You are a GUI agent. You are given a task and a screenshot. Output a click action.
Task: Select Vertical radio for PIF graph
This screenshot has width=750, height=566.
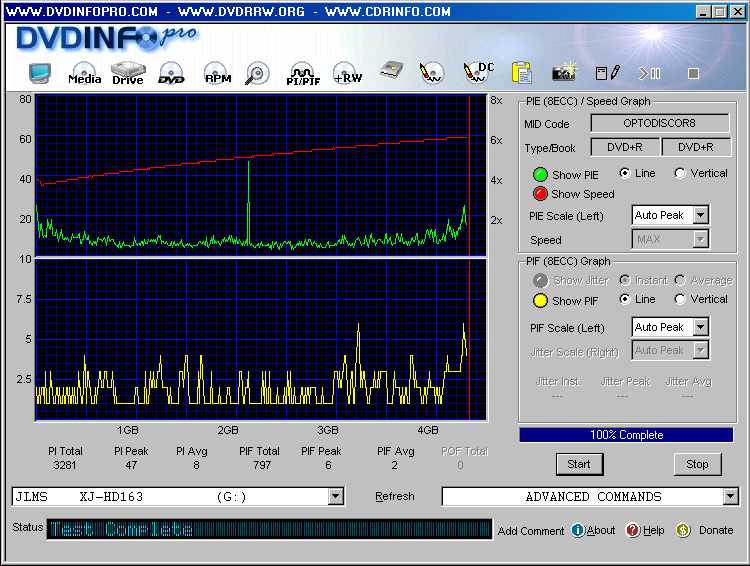point(680,299)
